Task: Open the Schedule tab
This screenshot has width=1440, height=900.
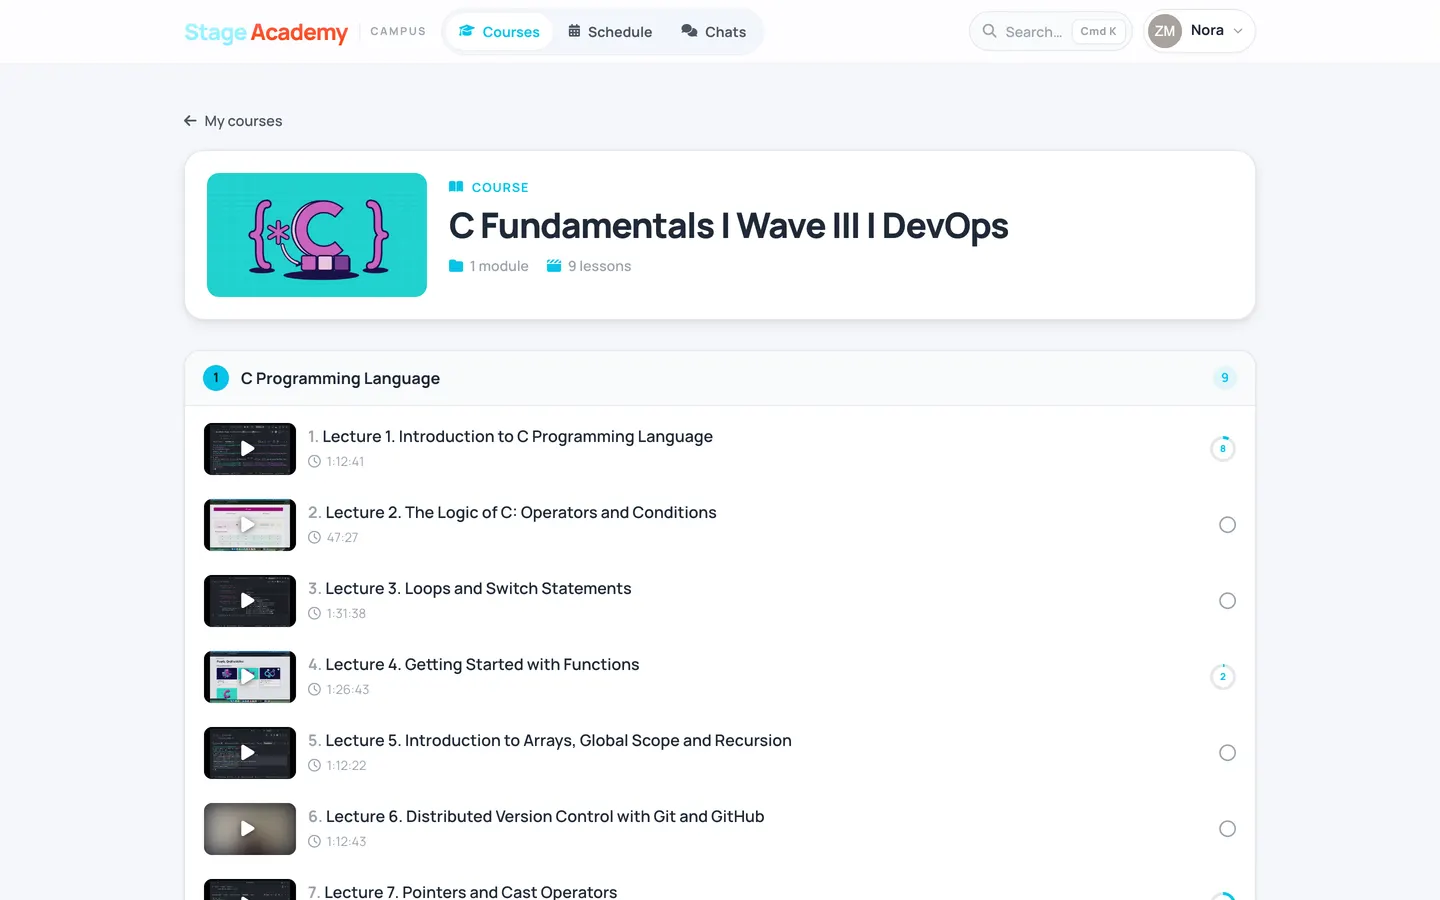Action: tap(610, 32)
